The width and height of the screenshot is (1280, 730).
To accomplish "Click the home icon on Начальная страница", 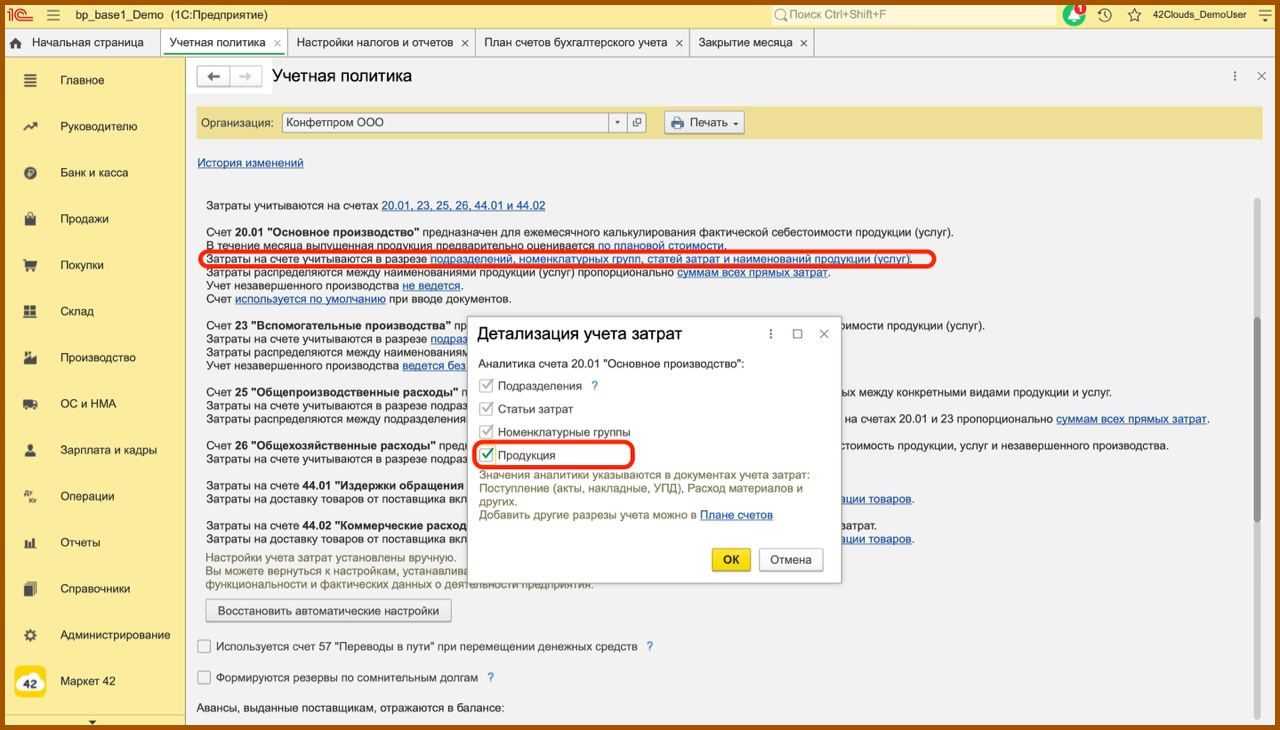I will point(15,43).
